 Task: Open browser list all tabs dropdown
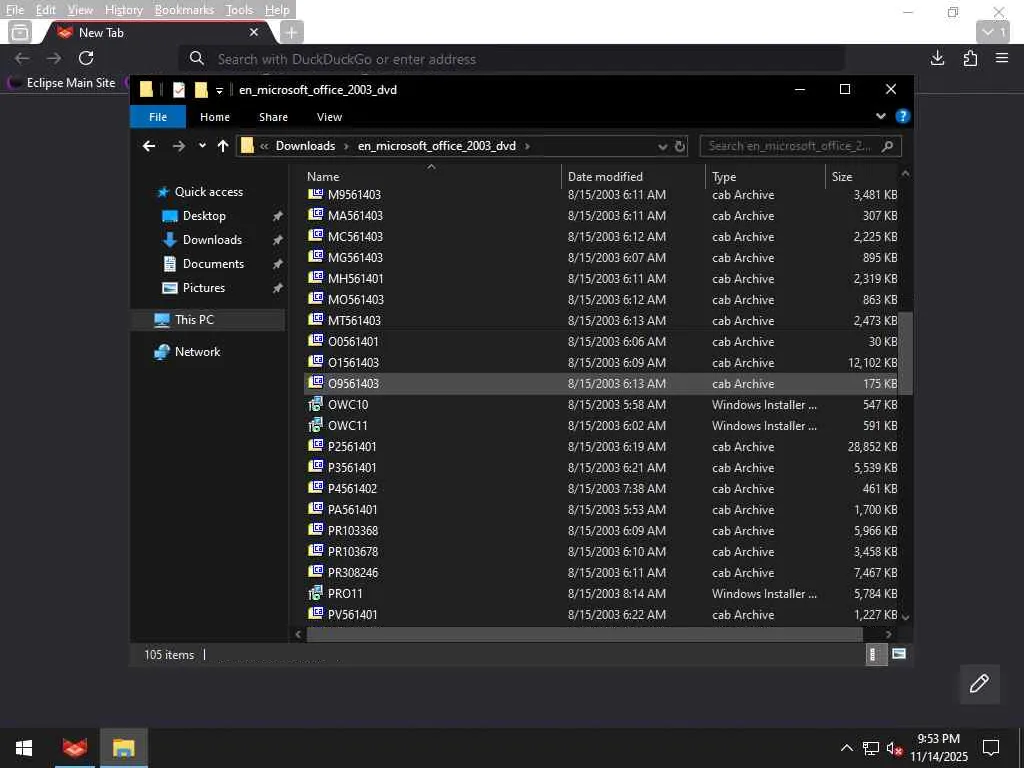[993, 32]
